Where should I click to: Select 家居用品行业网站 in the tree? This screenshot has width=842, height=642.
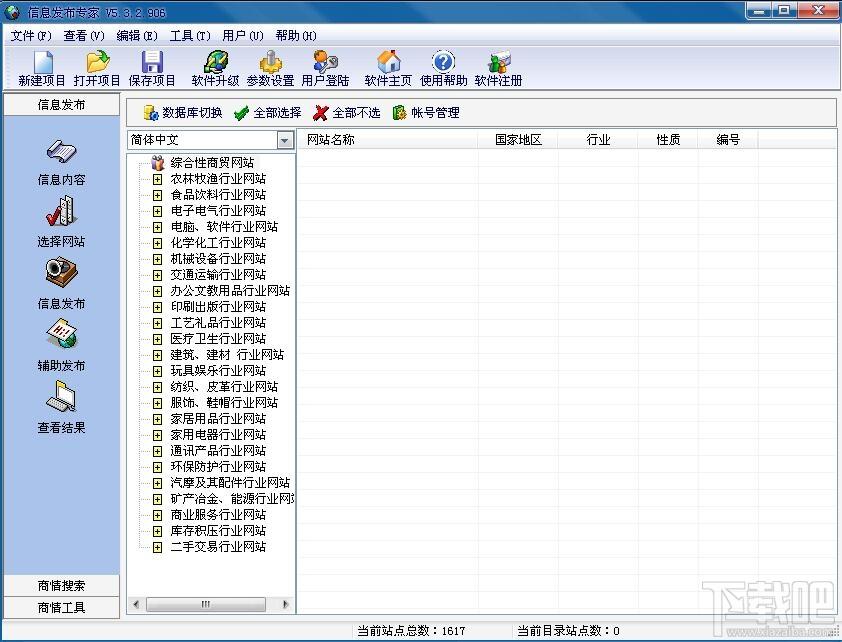218,419
